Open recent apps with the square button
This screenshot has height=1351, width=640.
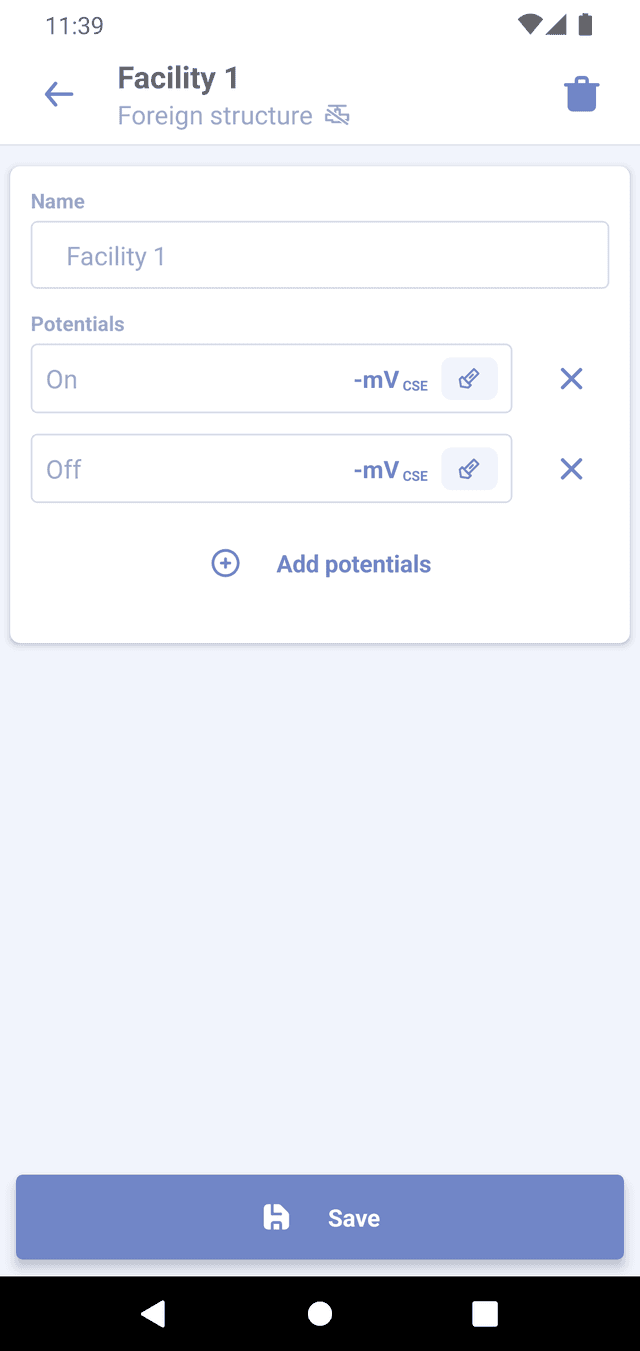click(485, 1313)
